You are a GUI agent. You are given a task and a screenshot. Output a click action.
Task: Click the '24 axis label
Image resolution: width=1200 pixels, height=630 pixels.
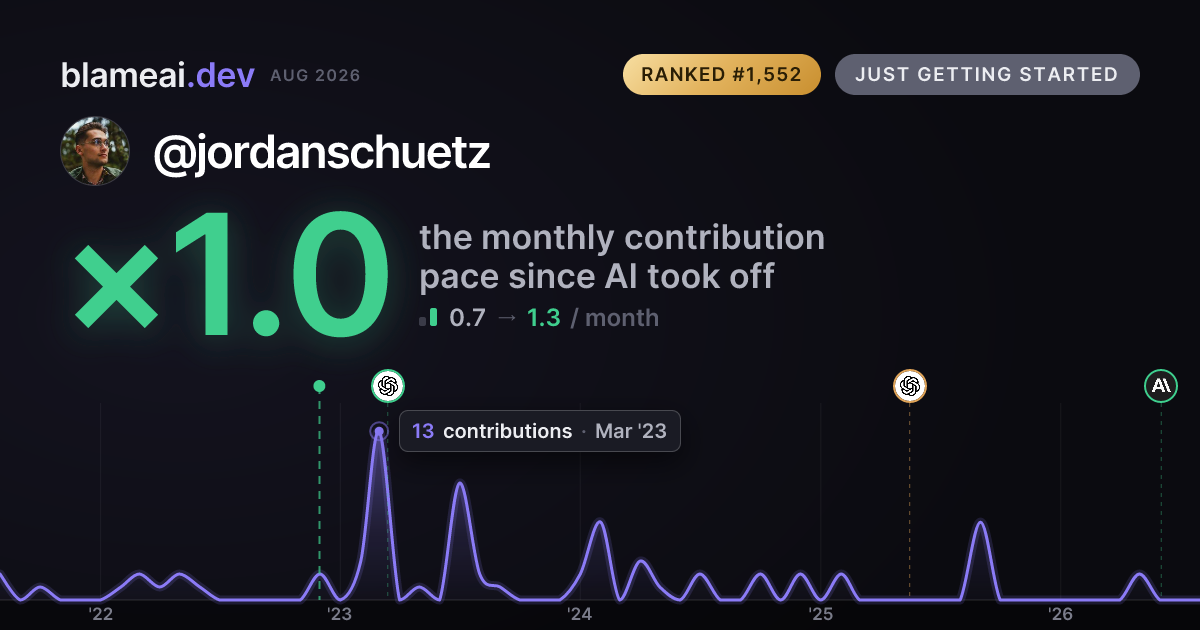point(580,613)
